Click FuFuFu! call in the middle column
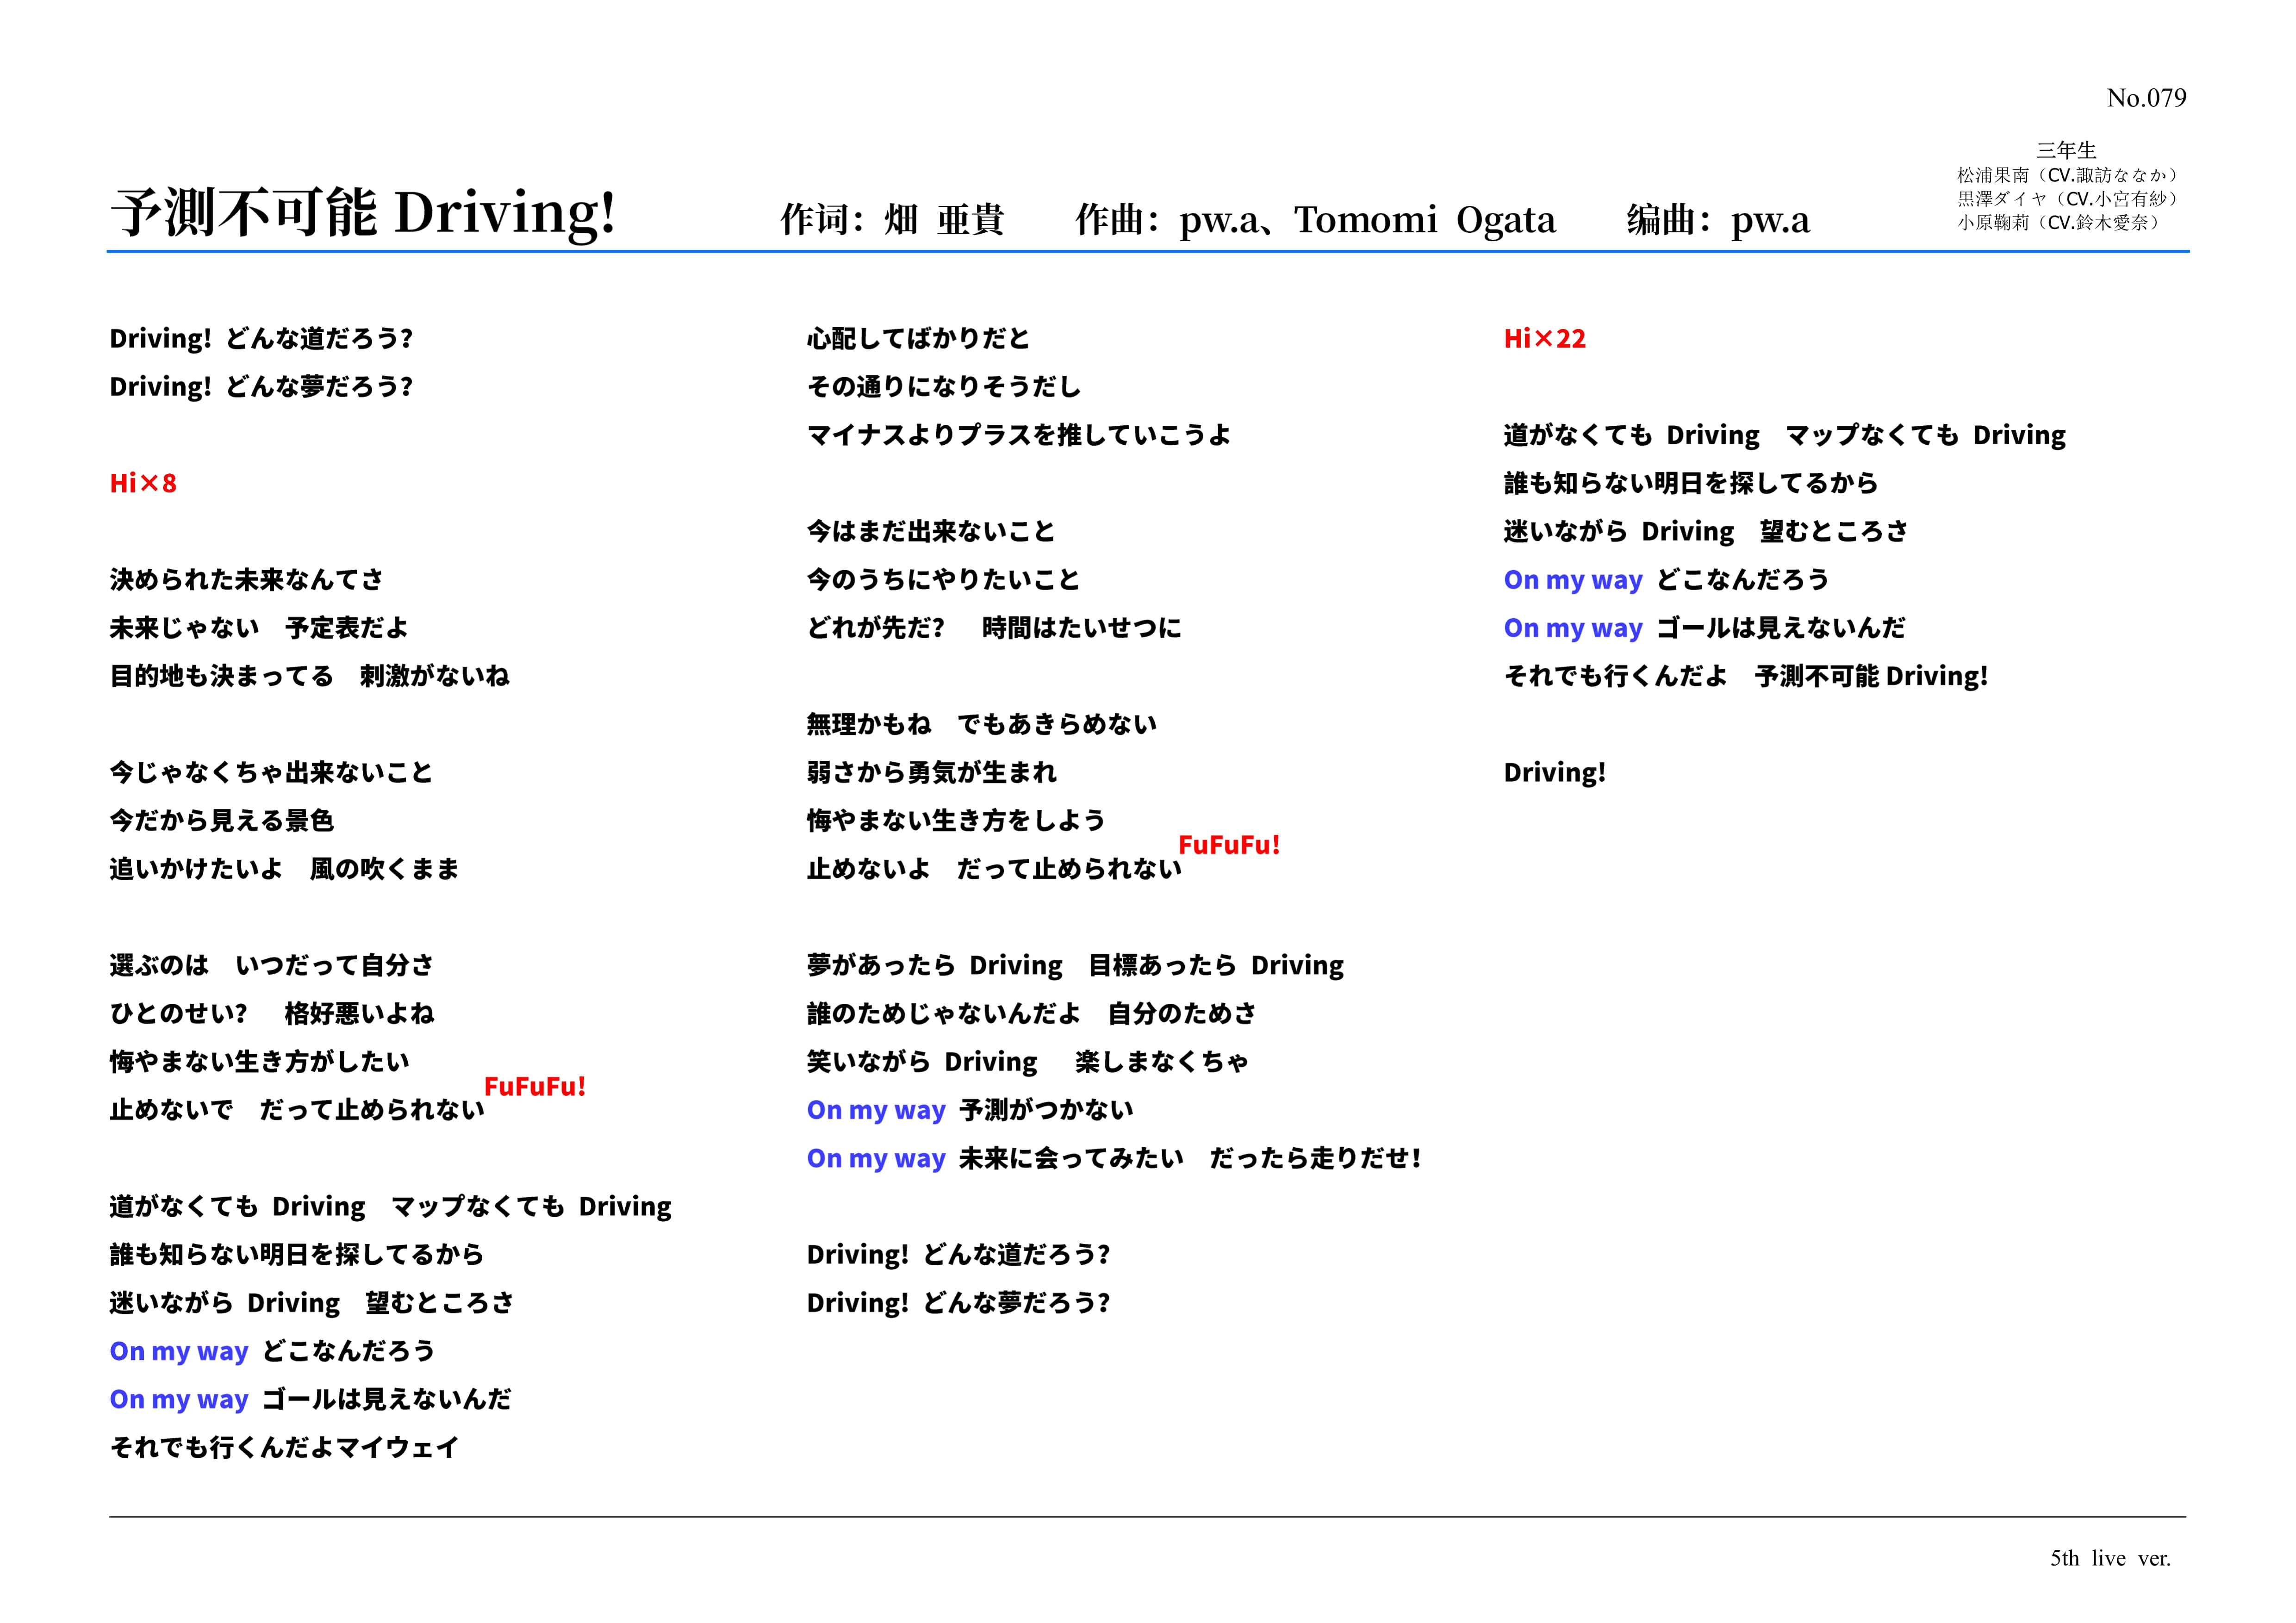Screen dimensions: 2296x1623 coord(1229,845)
